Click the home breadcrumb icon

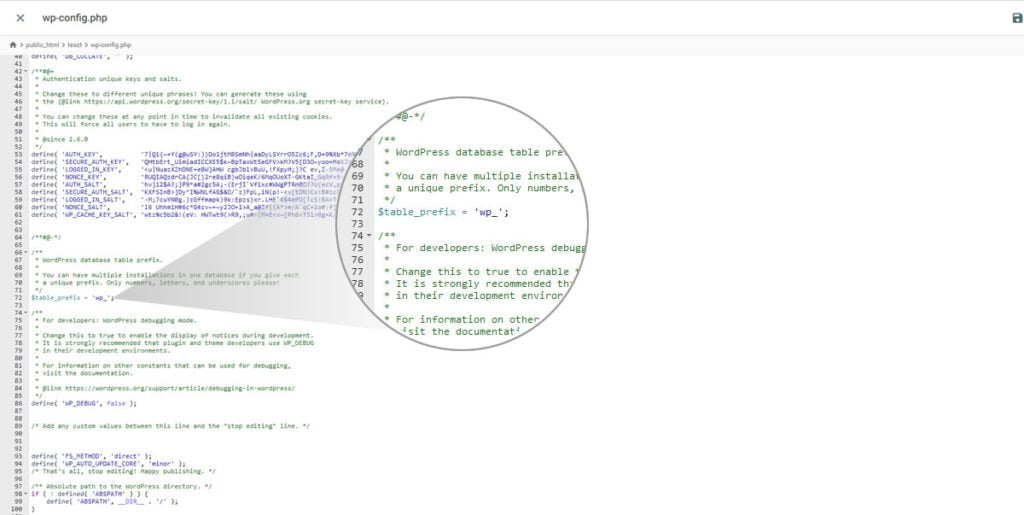click(x=13, y=45)
